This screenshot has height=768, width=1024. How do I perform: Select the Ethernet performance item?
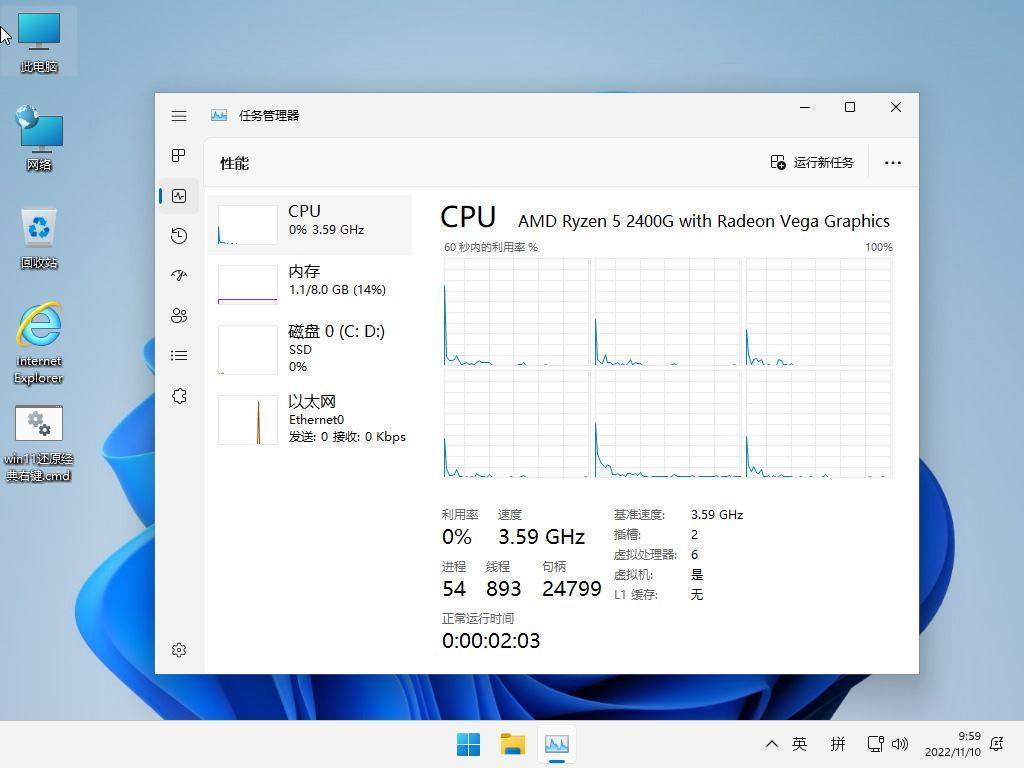(x=310, y=419)
